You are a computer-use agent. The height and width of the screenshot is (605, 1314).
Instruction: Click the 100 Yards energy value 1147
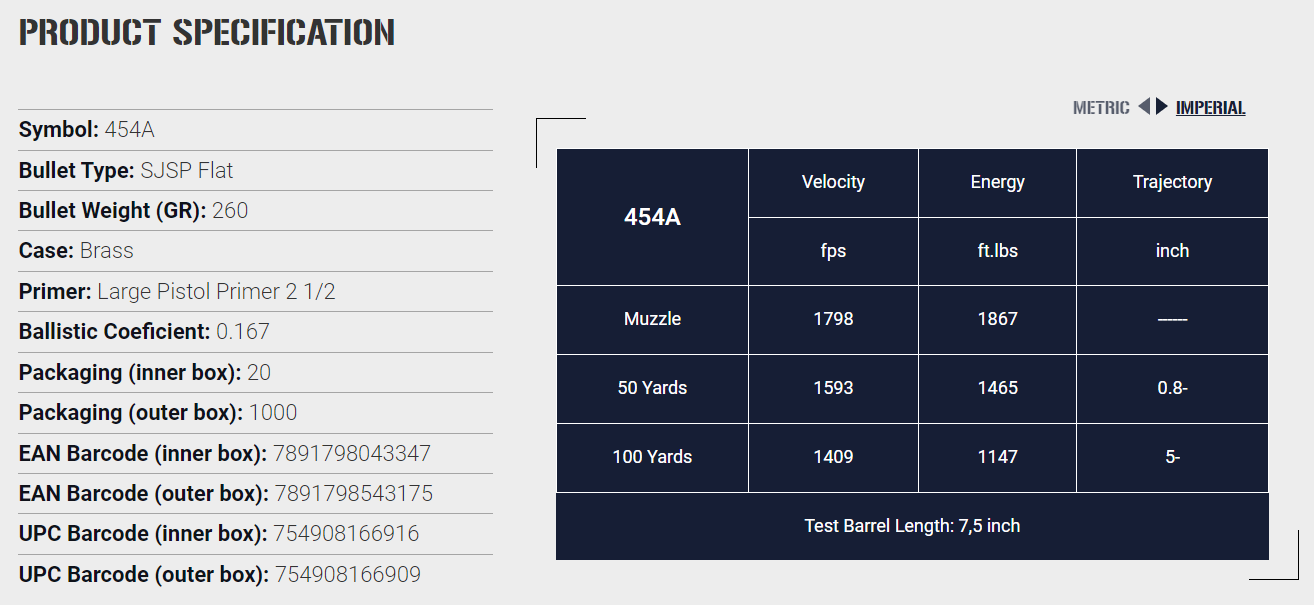997,457
